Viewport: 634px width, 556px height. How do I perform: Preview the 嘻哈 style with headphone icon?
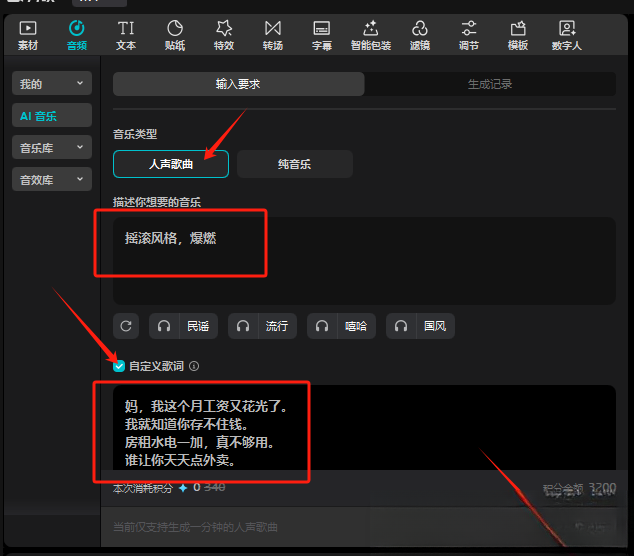(322, 326)
